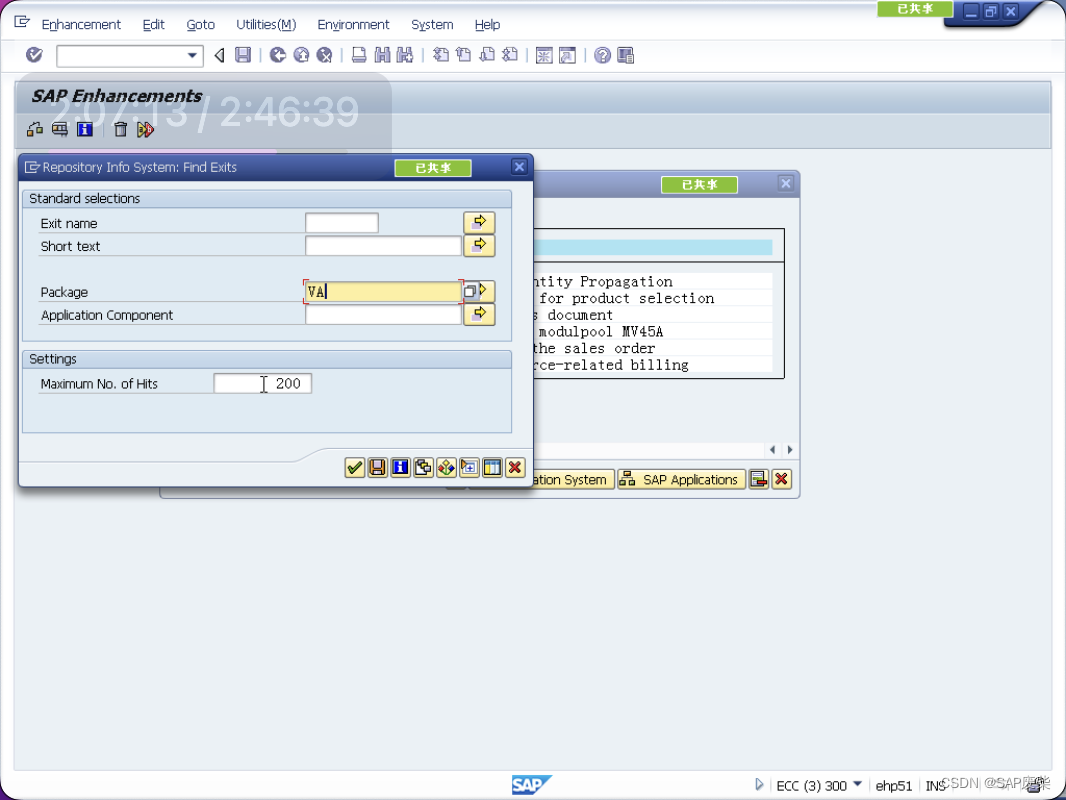Open the Environment menu
This screenshot has width=1066, height=800.
(x=354, y=24)
